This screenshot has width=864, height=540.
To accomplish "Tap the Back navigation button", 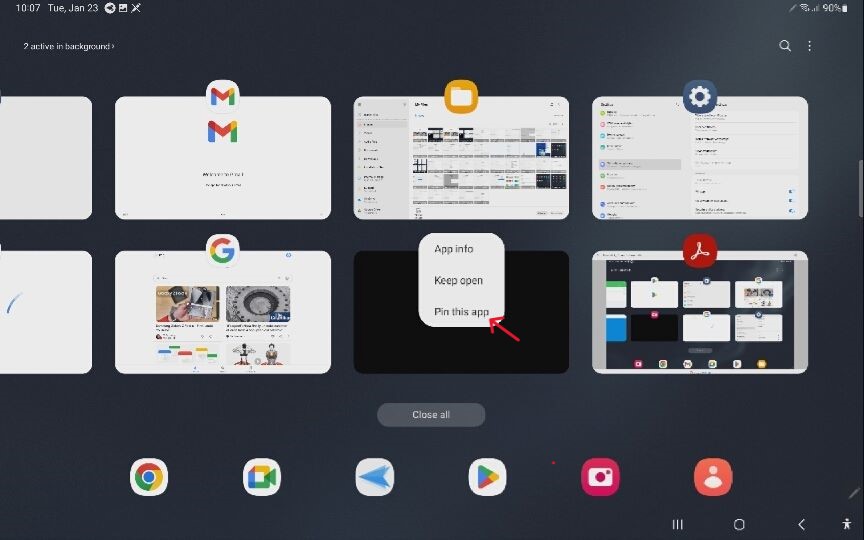I will click(802, 524).
